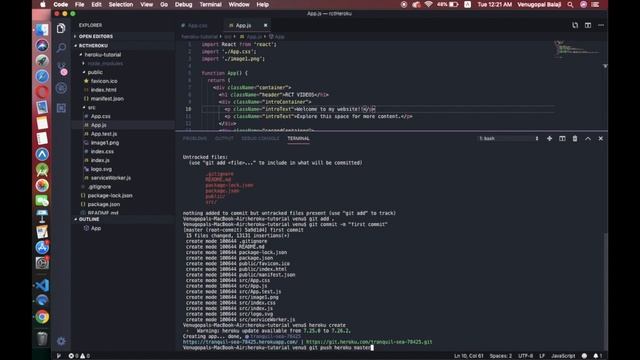Open the File menu

click(x=79, y=4)
